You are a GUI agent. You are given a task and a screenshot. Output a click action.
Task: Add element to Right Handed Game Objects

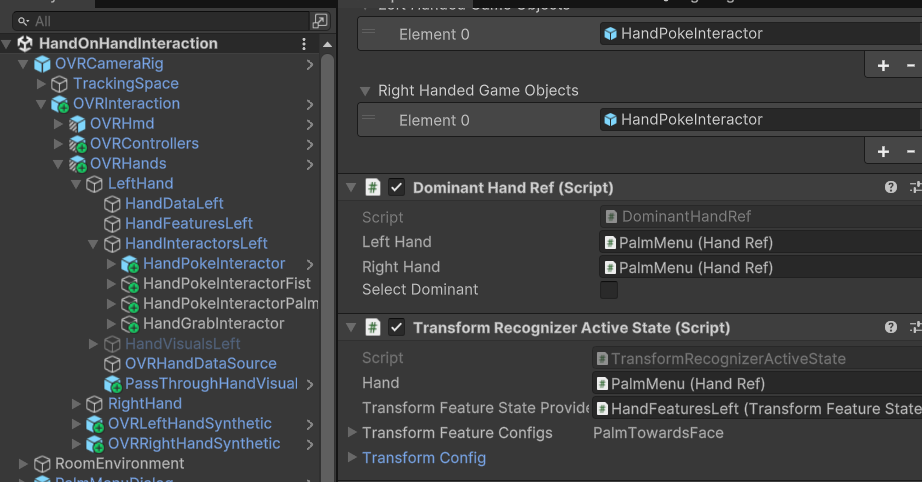(x=883, y=152)
